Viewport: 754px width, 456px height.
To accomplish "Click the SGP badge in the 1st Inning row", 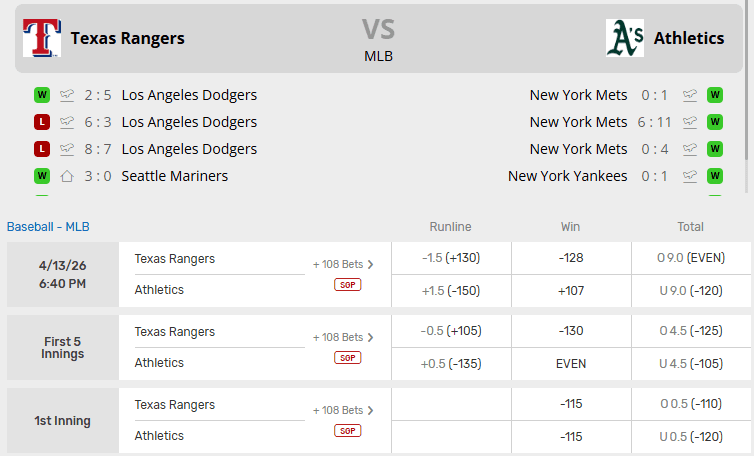I will 348,431.
